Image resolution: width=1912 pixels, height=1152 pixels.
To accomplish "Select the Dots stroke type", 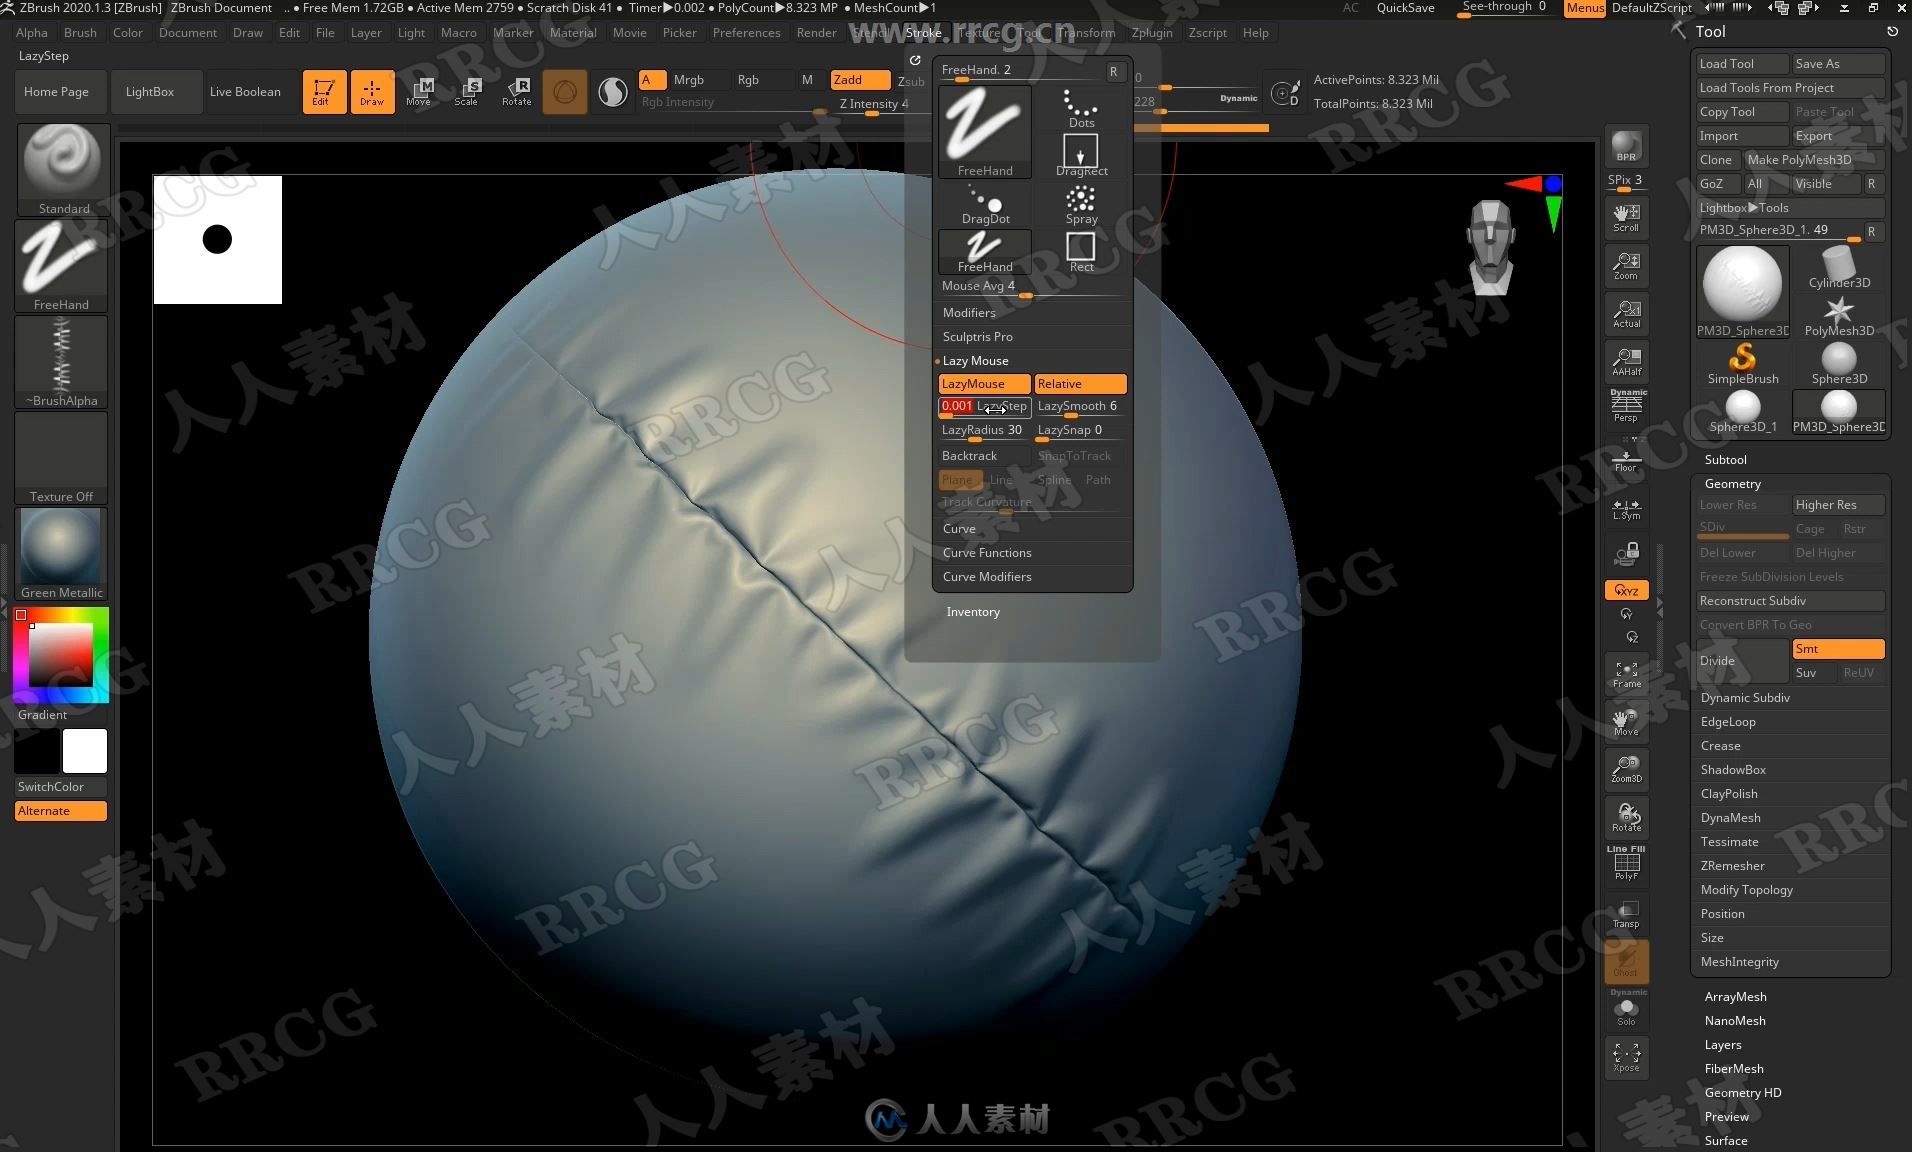I will [x=1081, y=108].
